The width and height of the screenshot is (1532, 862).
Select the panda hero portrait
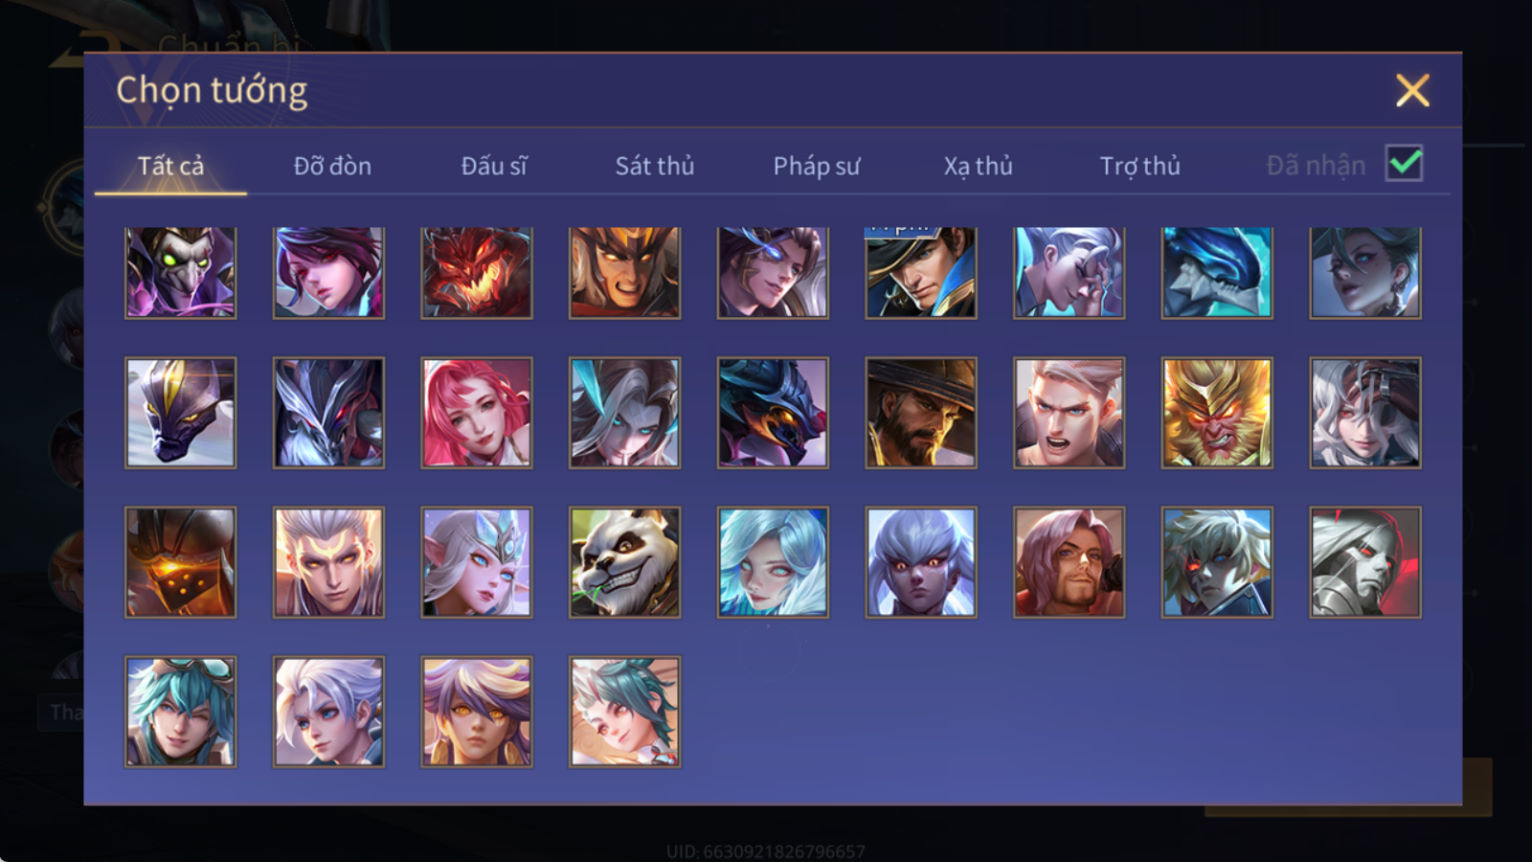pos(625,562)
